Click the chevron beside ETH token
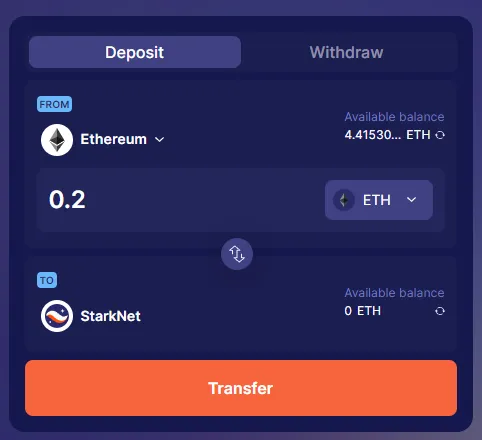This screenshot has height=440, width=482. click(x=412, y=200)
